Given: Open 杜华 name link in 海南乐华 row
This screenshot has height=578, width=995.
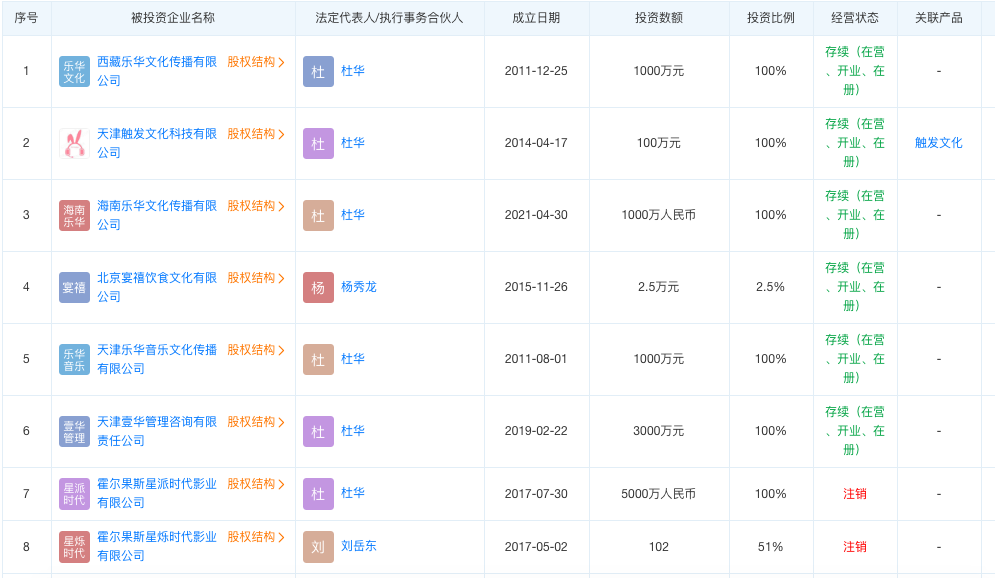Looking at the screenshot, I should point(353,215).
